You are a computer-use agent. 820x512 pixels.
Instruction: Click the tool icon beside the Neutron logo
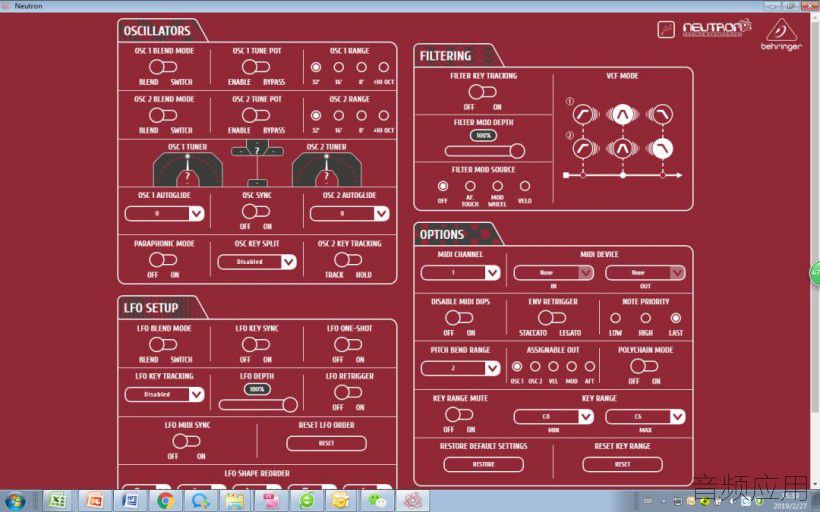click(666, 29)
